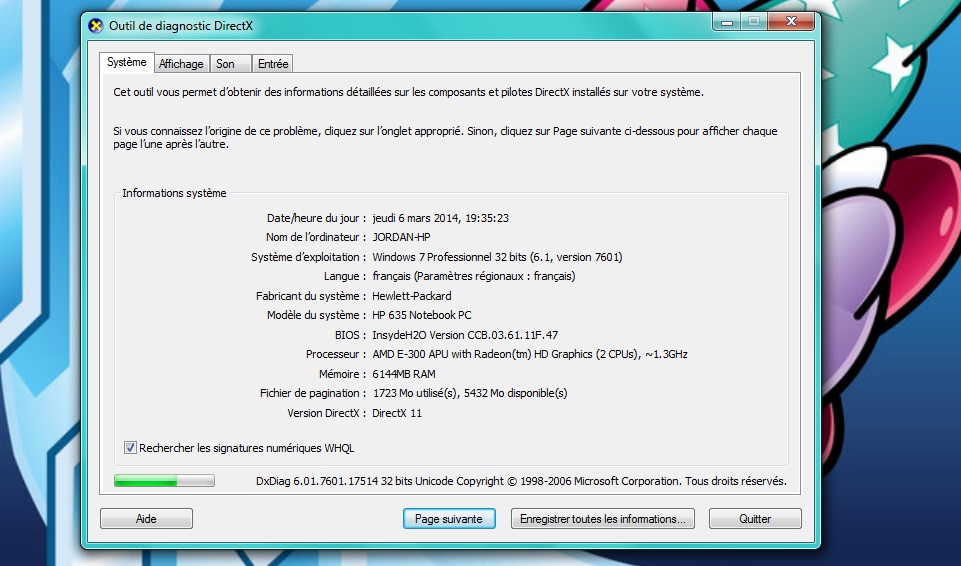Minimize the DirectX diagnostic window
Image resolution: width=961 pixels, height=566 pixels.
[x=727, y=21]
